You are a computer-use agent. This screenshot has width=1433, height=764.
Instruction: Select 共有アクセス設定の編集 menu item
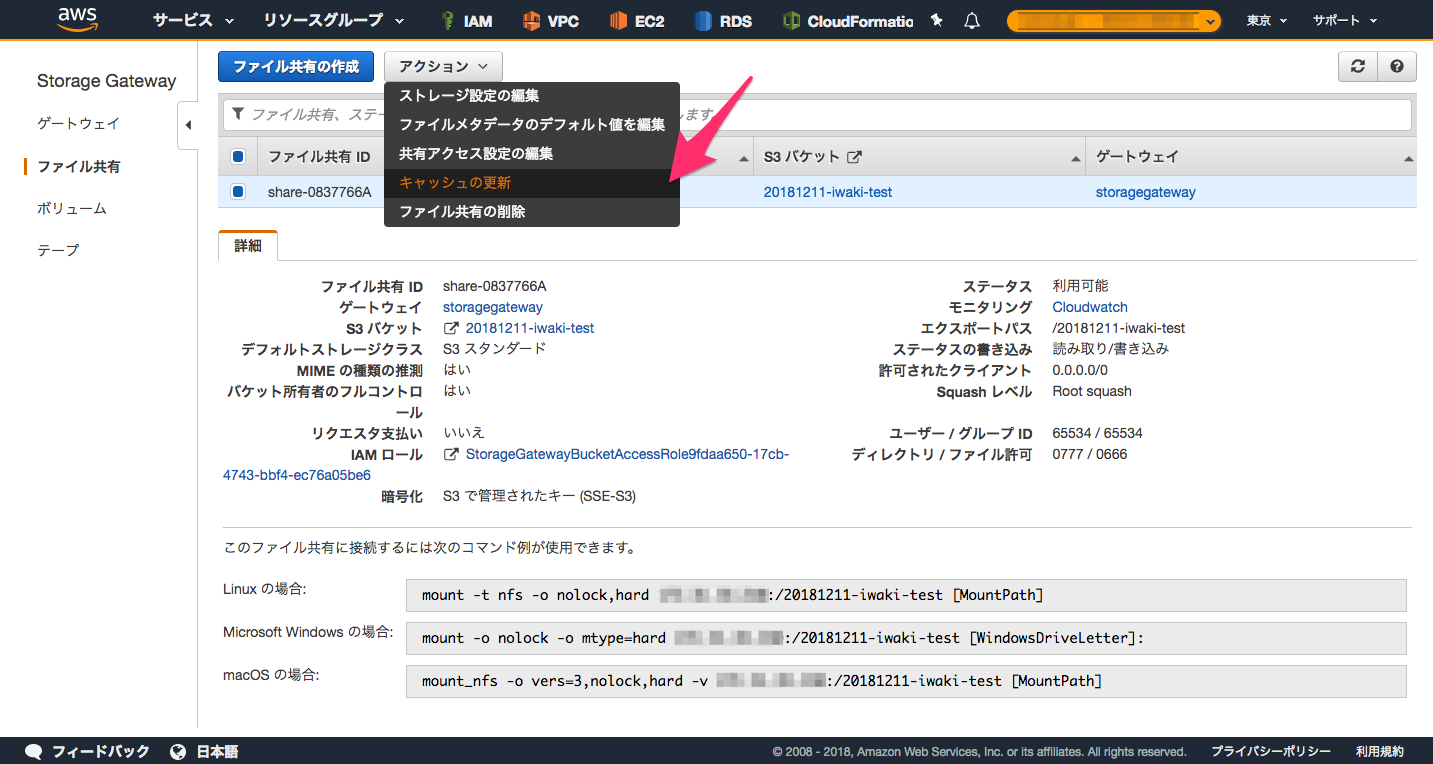click(532, 154)
